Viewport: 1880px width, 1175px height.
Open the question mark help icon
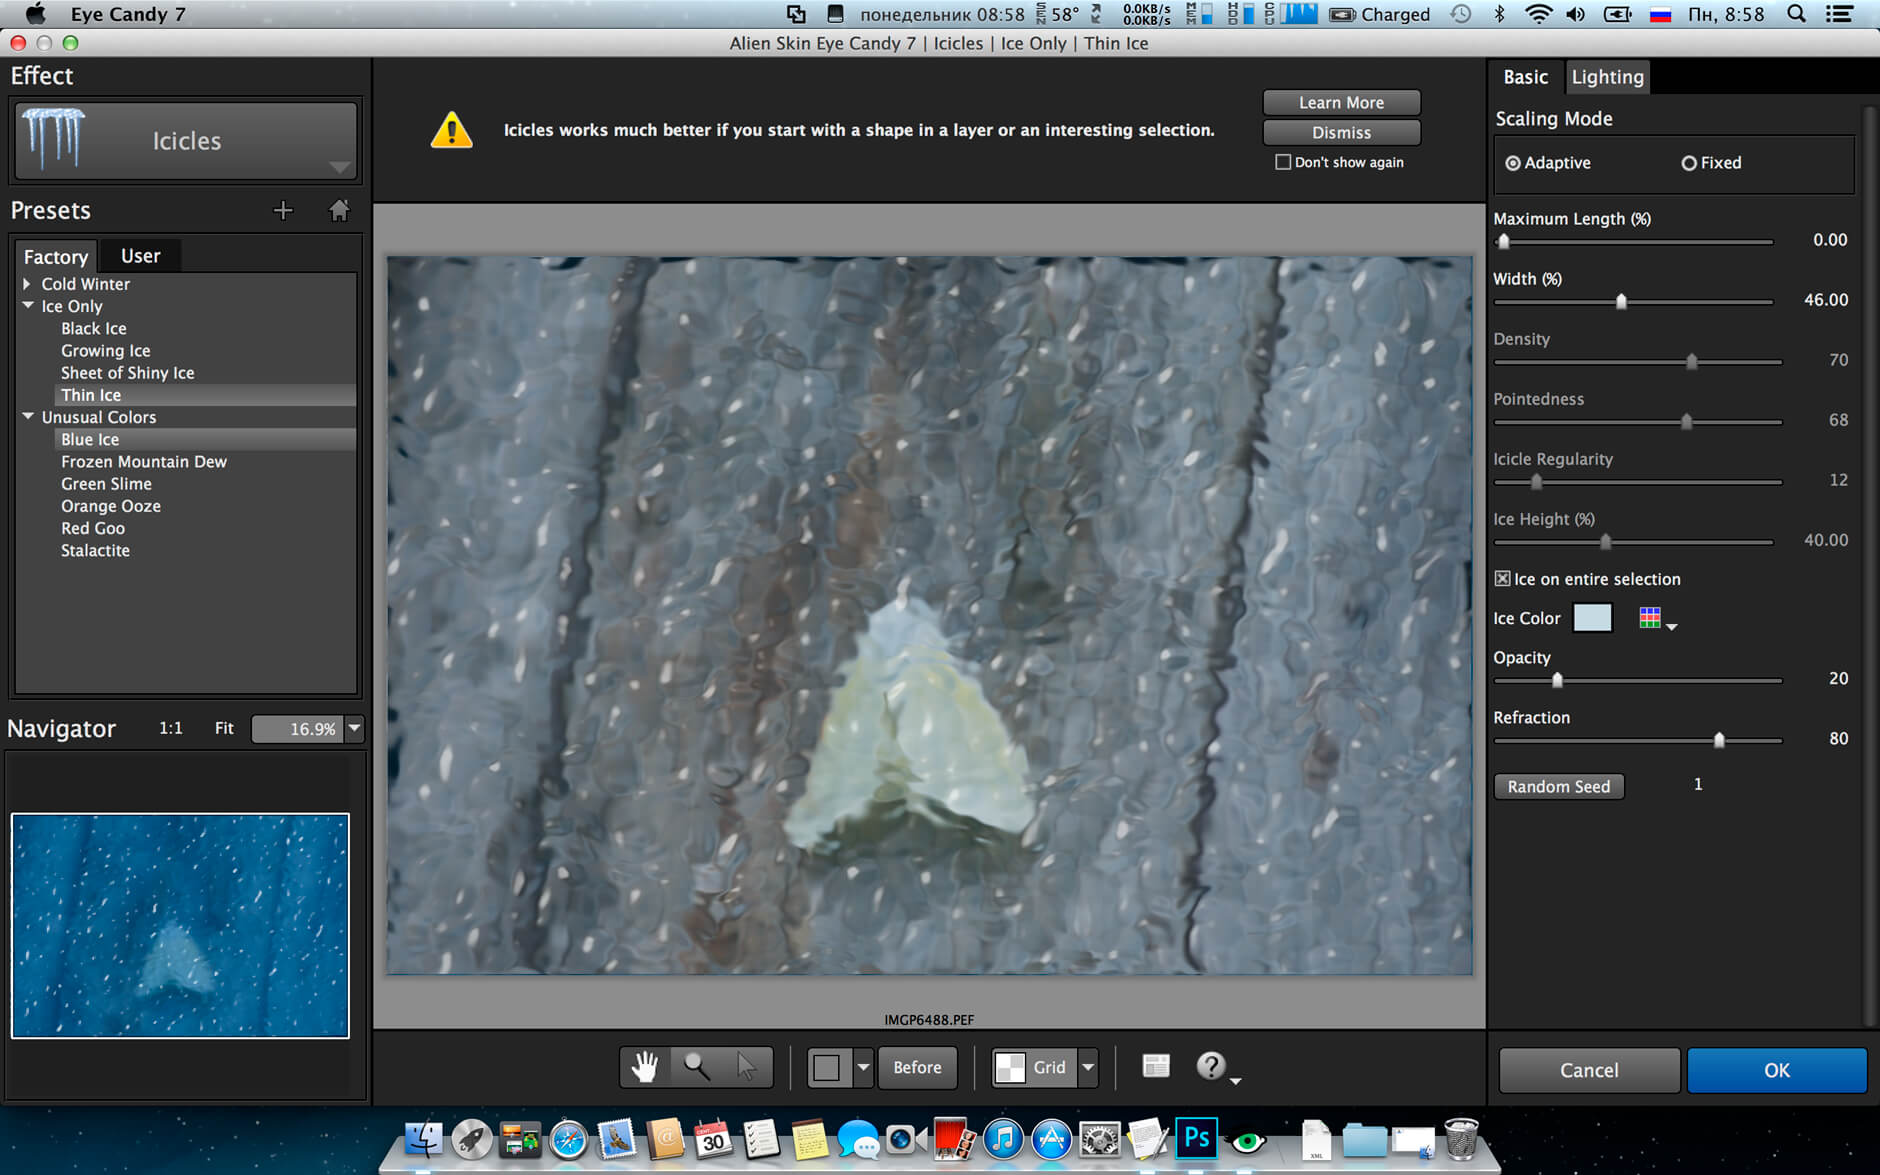pos(1210,1066)
